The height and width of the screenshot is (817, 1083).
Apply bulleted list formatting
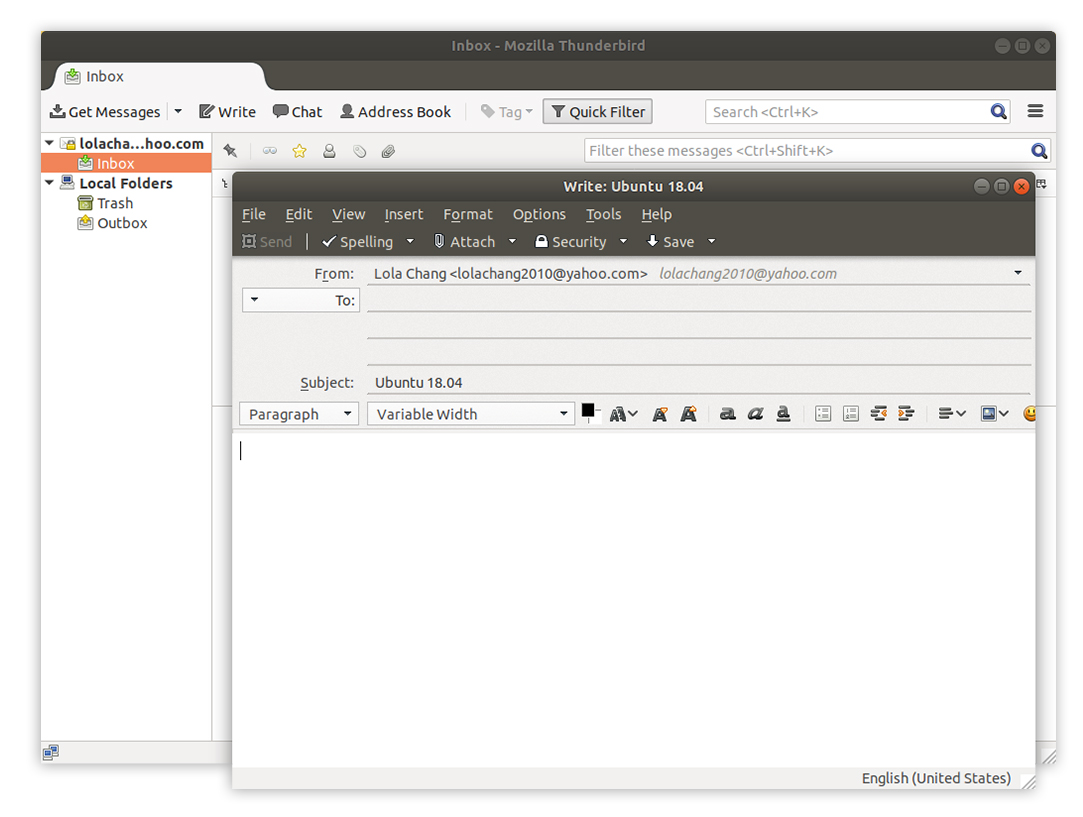click(823, 414)
